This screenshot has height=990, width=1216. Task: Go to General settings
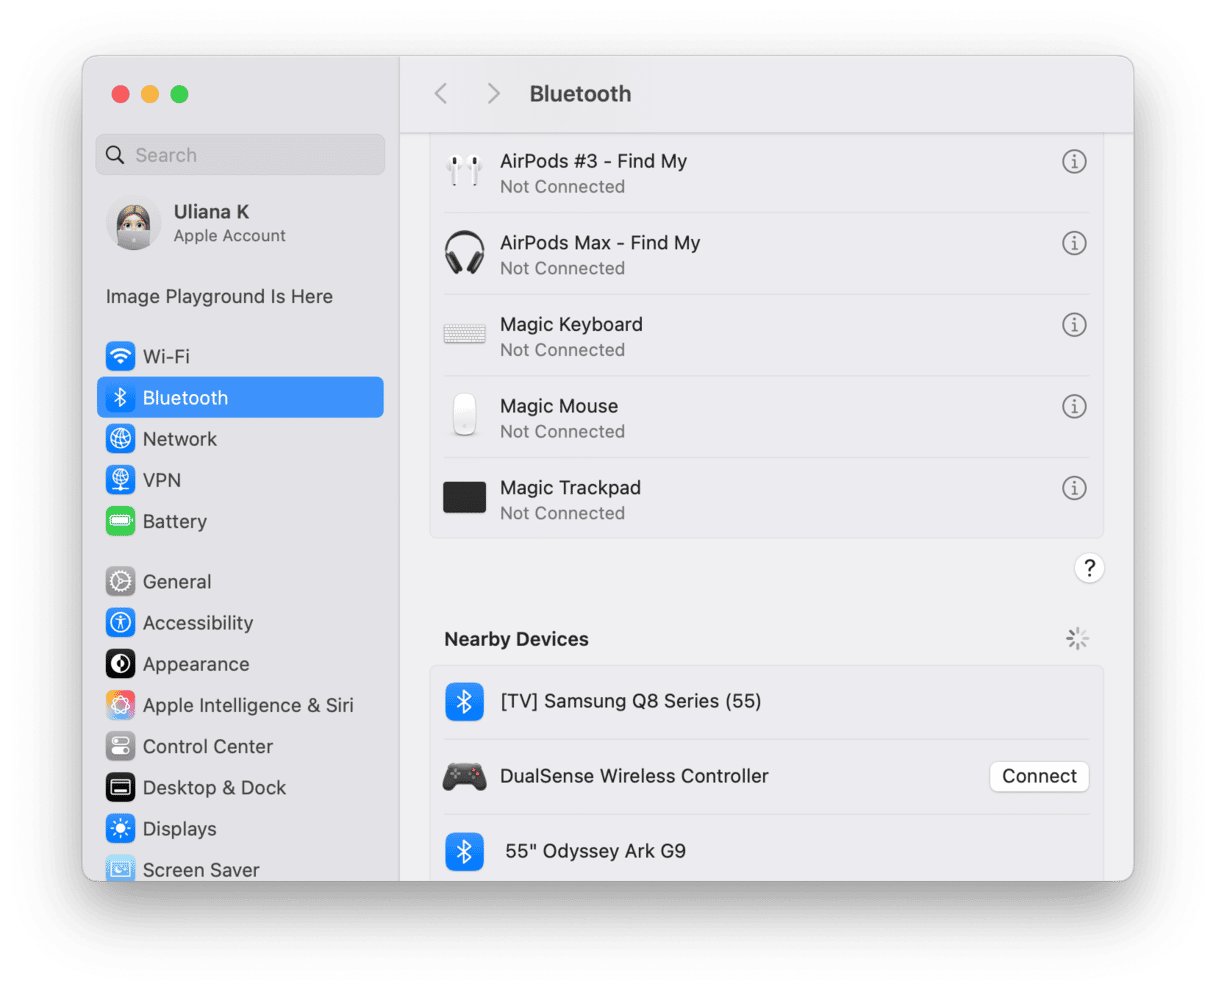pyautogui.click(x=240, y=581)
